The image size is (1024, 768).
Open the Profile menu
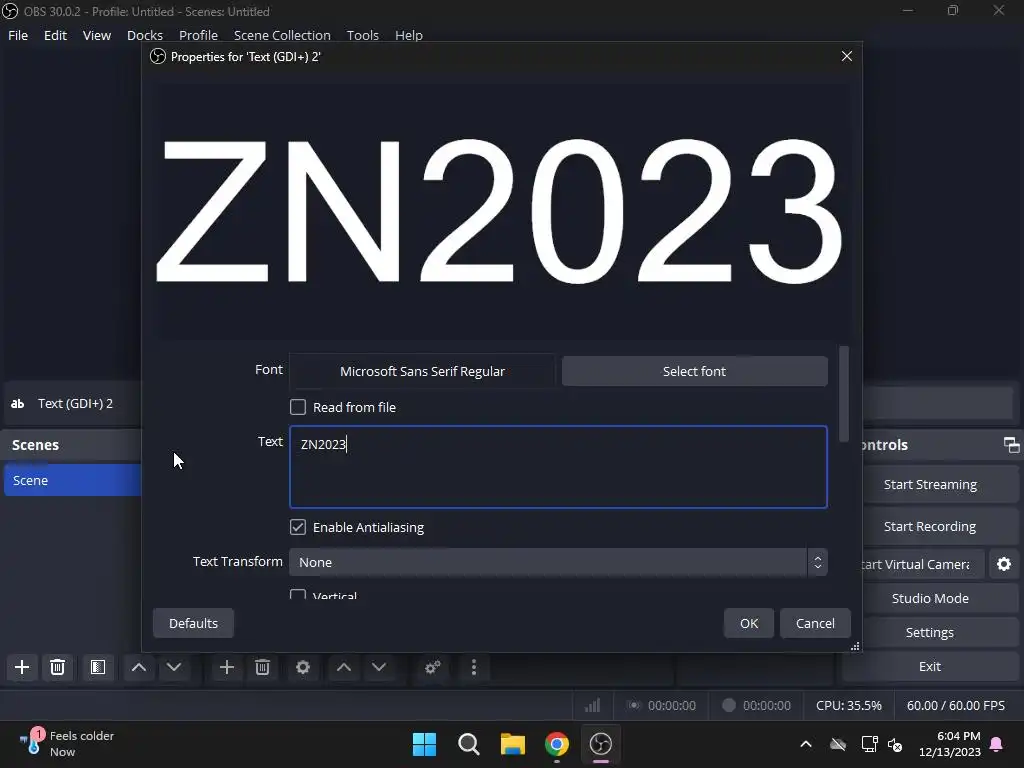point(199,35)
